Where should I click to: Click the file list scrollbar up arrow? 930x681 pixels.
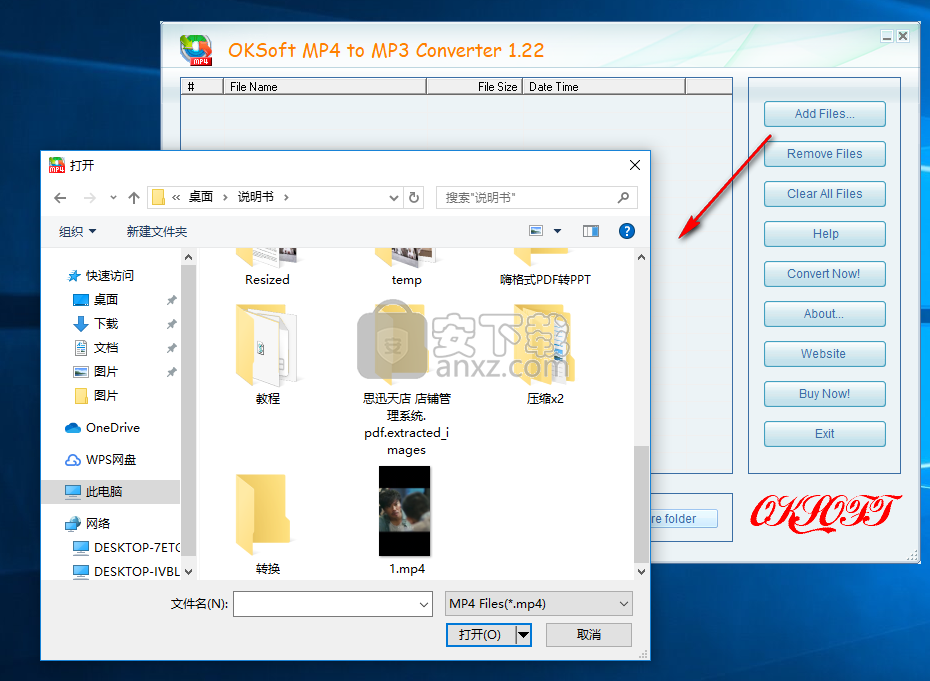click(x=641, y=257)
